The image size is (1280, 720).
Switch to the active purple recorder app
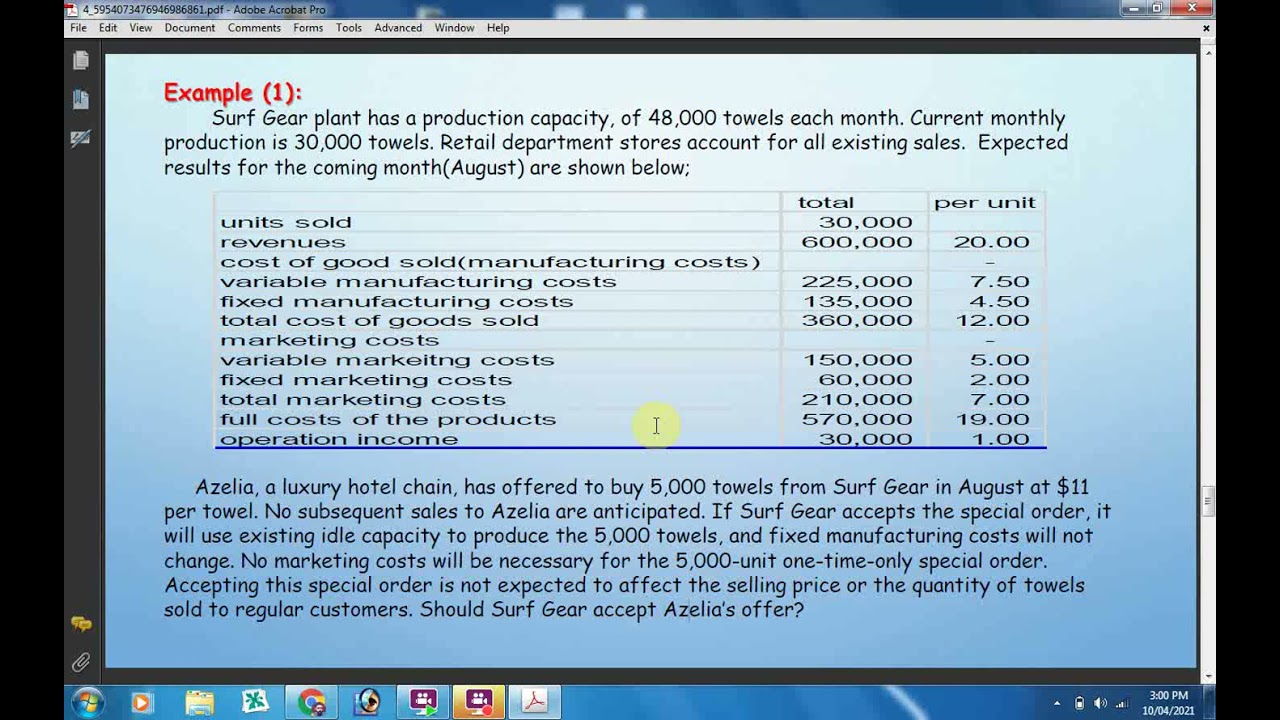coord(479,702)
